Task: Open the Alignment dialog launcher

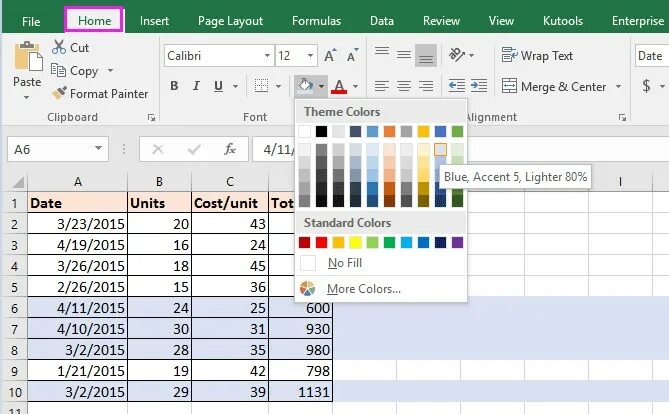Action: (622, 117)
